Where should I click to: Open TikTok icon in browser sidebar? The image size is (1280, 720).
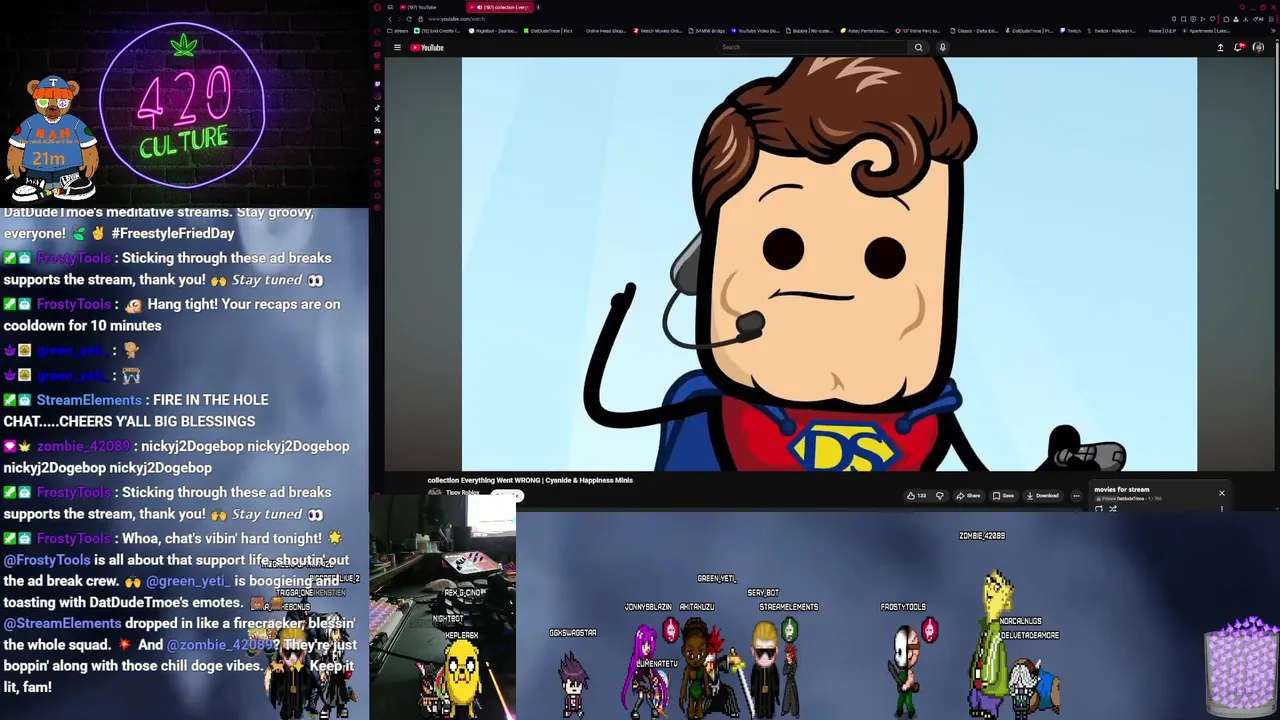(x=377, y=108)
